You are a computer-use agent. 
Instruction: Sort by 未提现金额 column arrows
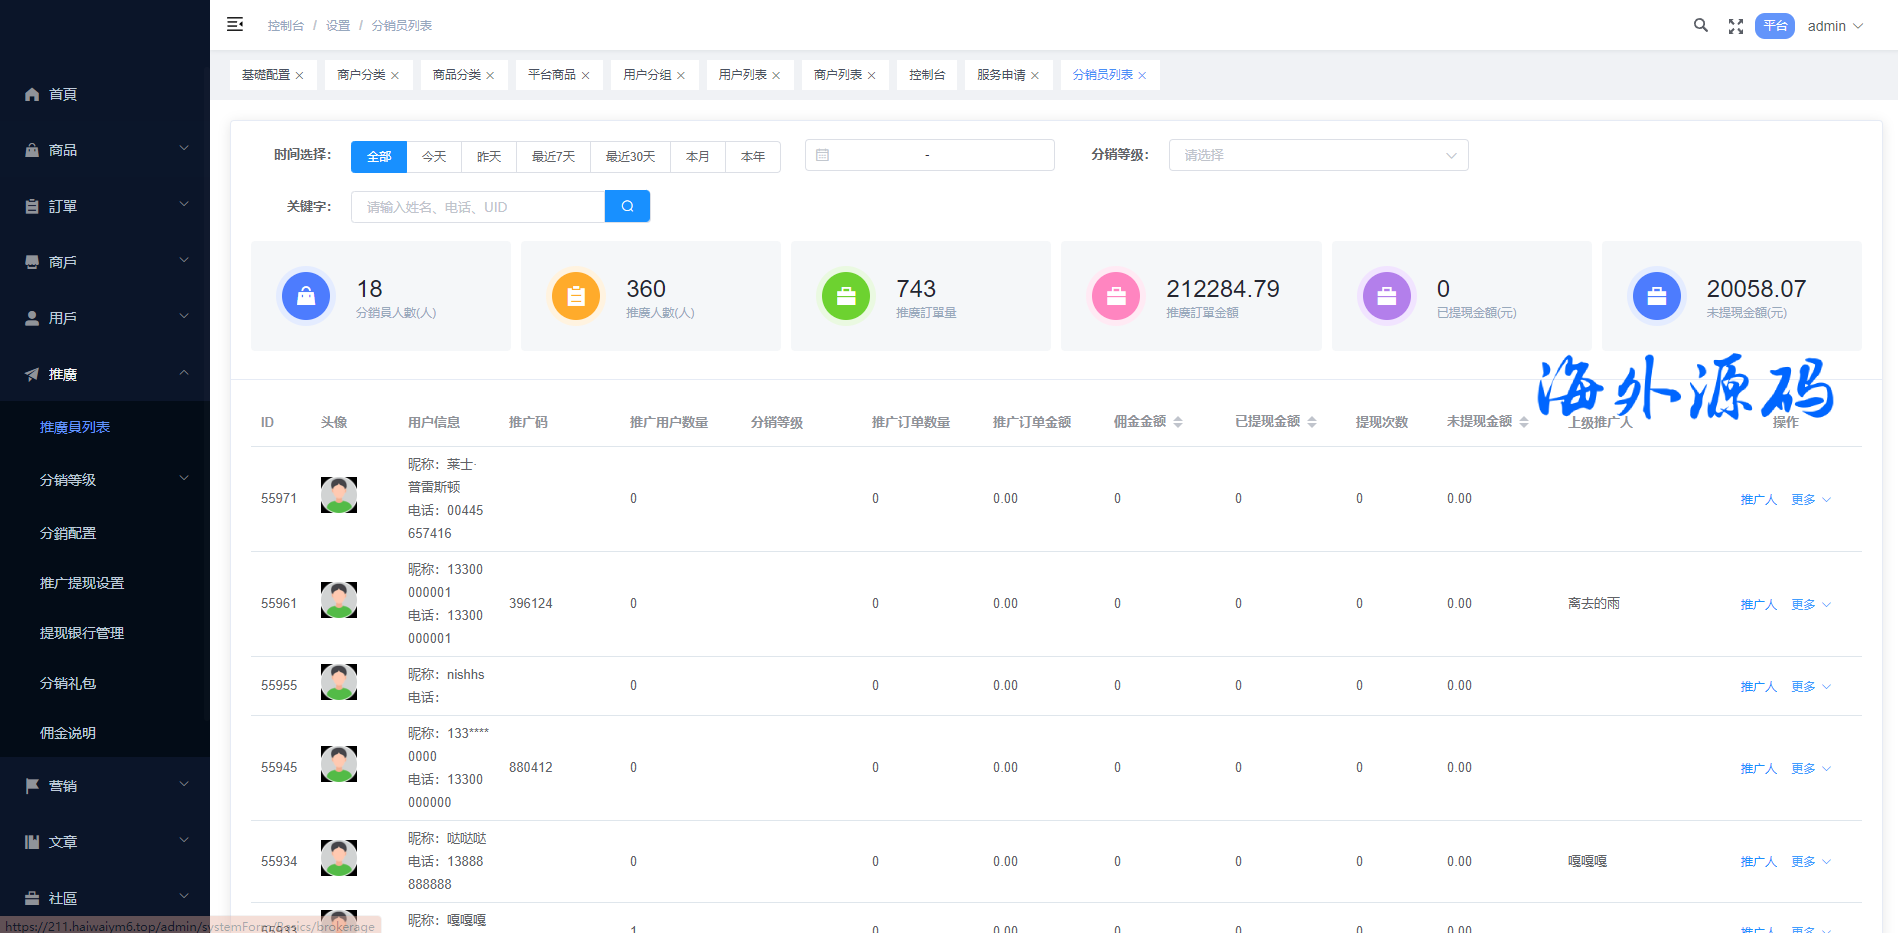click(1524, 422)
